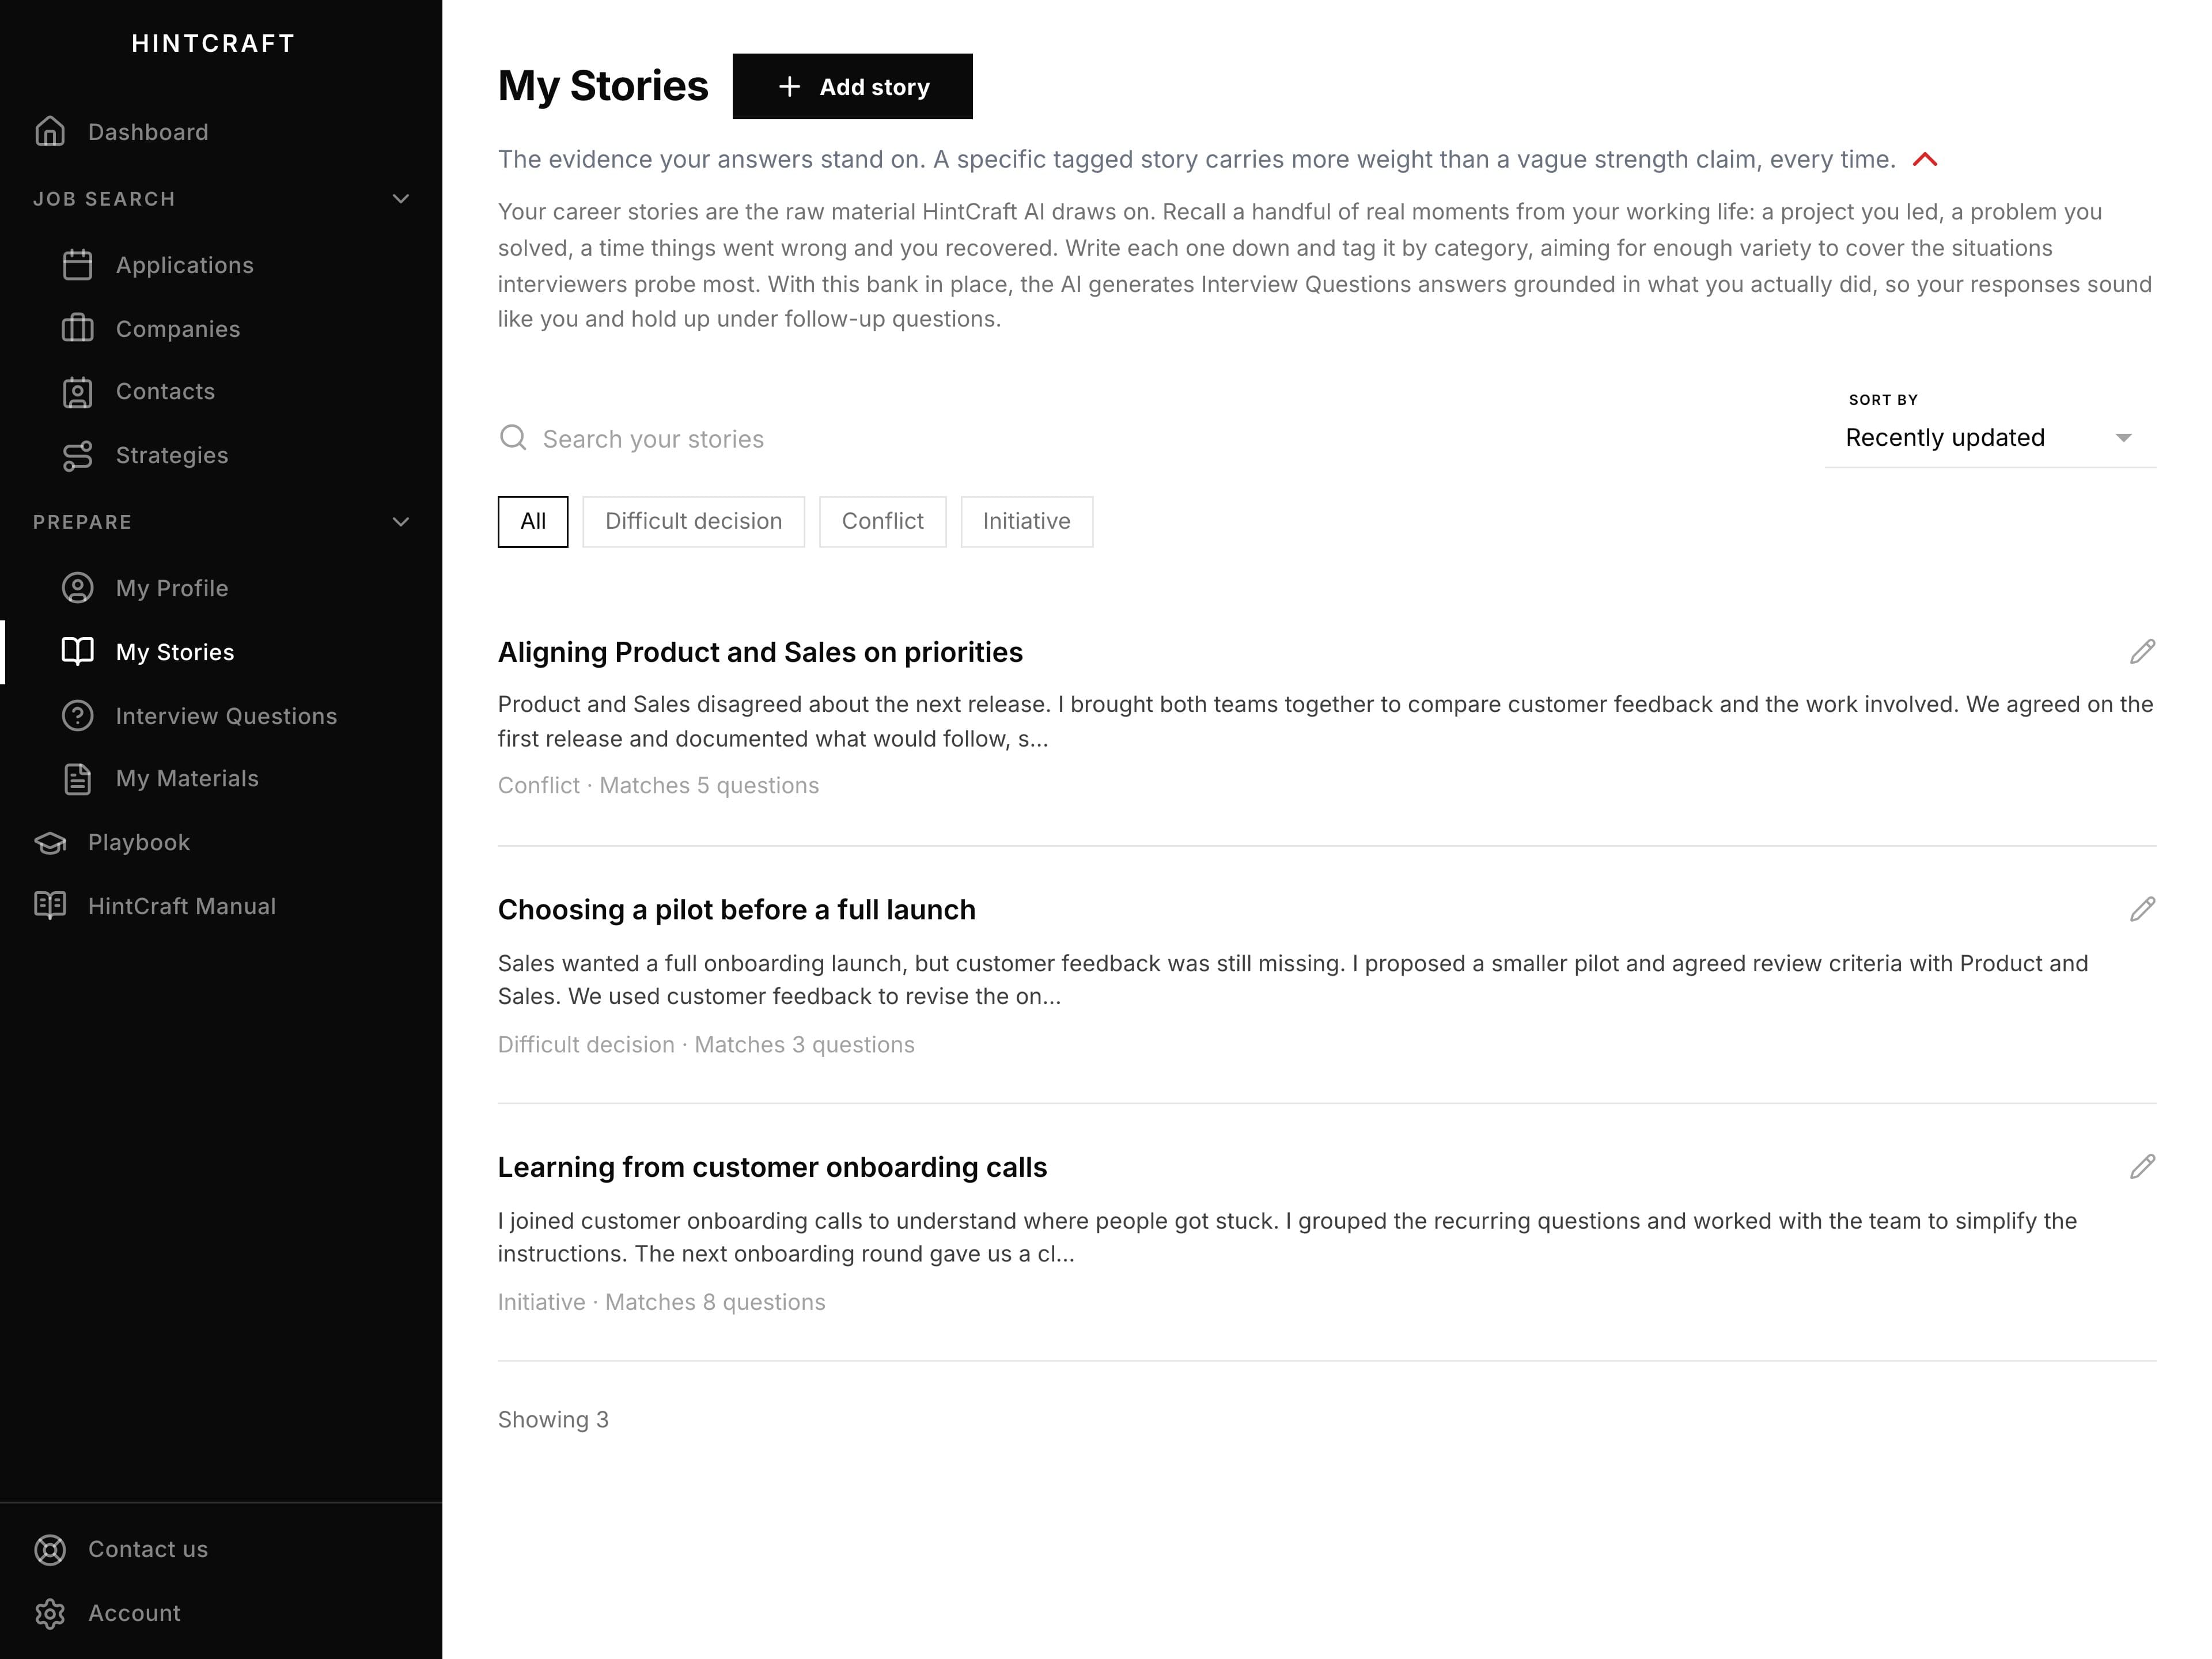Image resolution: width=2212 pixels, height=1659 pixels.
Task: Click the Strategies route icon
Action: (77, 456)
